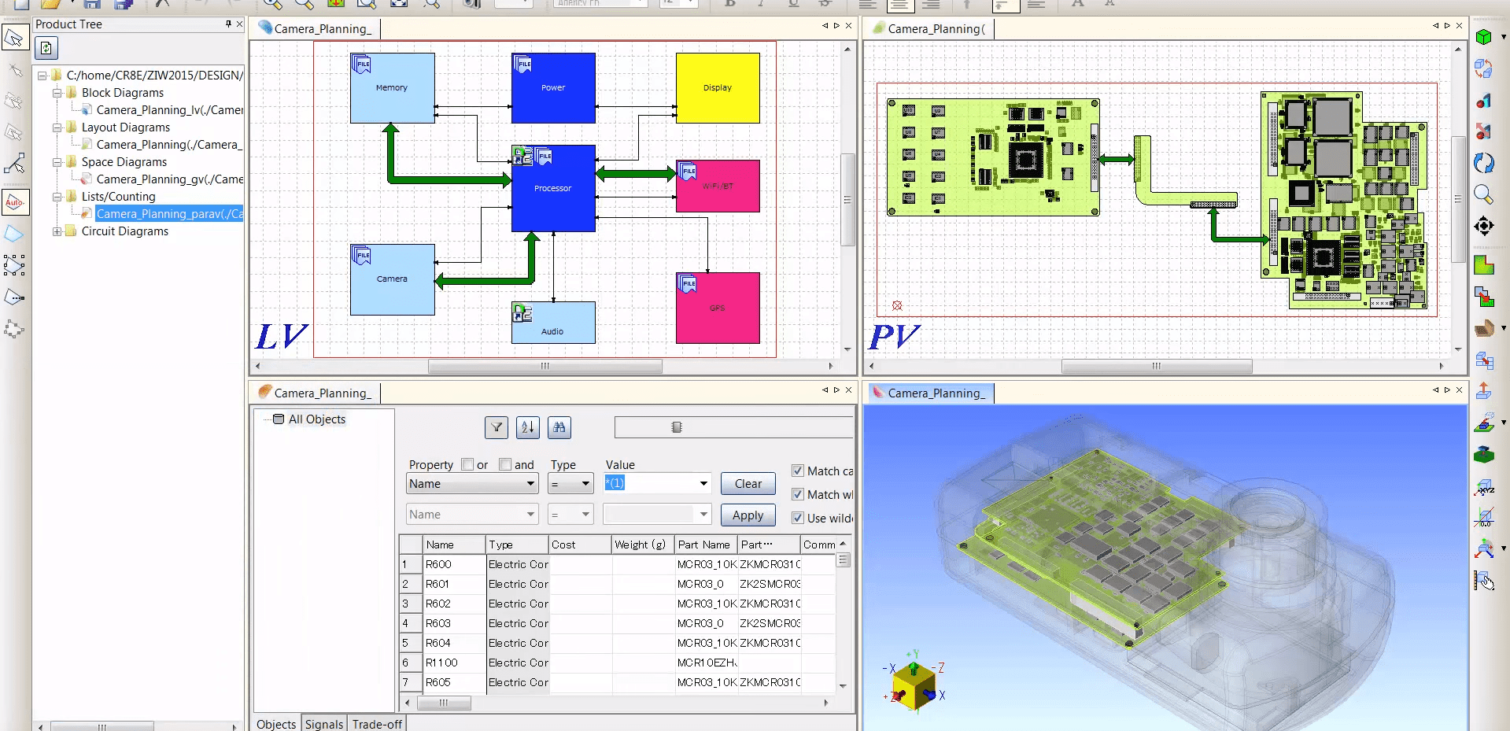
Task: Collapse the Space Diagrams tree node
Action: pyautogui.click(x=57, y=162)
